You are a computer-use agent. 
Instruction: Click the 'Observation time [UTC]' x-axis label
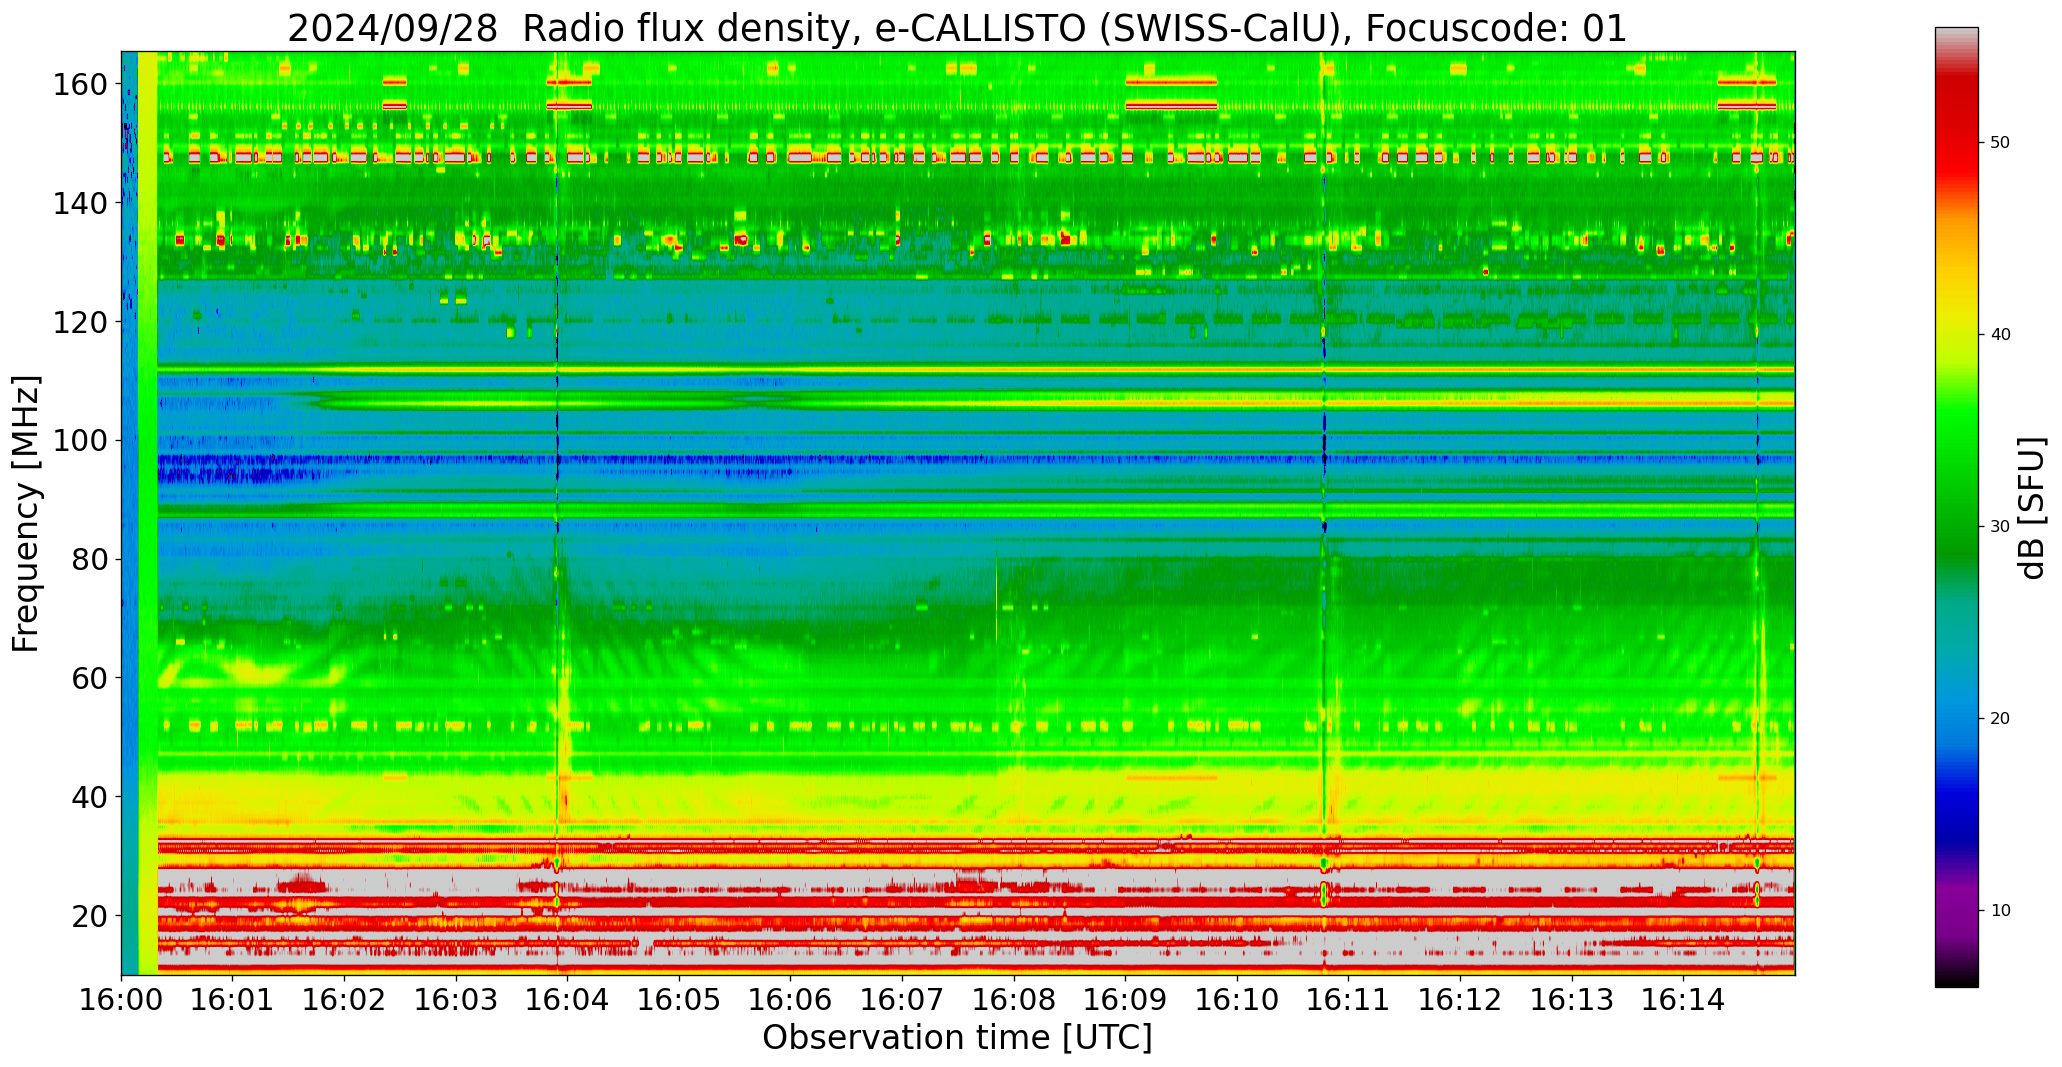(957, 1038)
